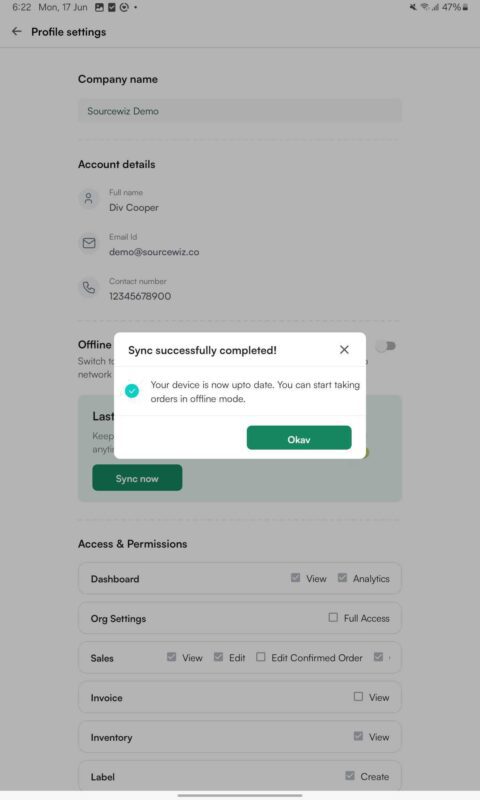Close the sync completed dialog
The image size is (480, 800).
(344, 349)
